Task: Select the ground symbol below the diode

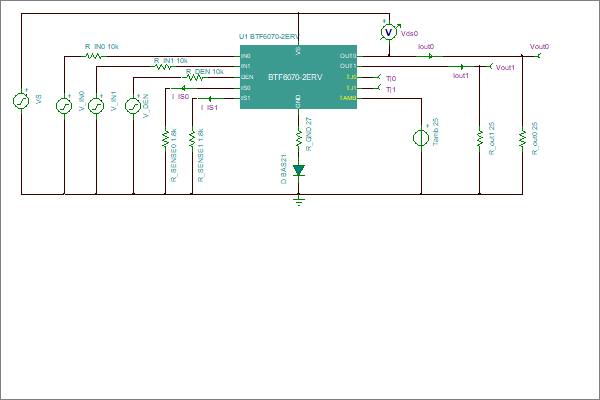Action: [x=299, y=201]
